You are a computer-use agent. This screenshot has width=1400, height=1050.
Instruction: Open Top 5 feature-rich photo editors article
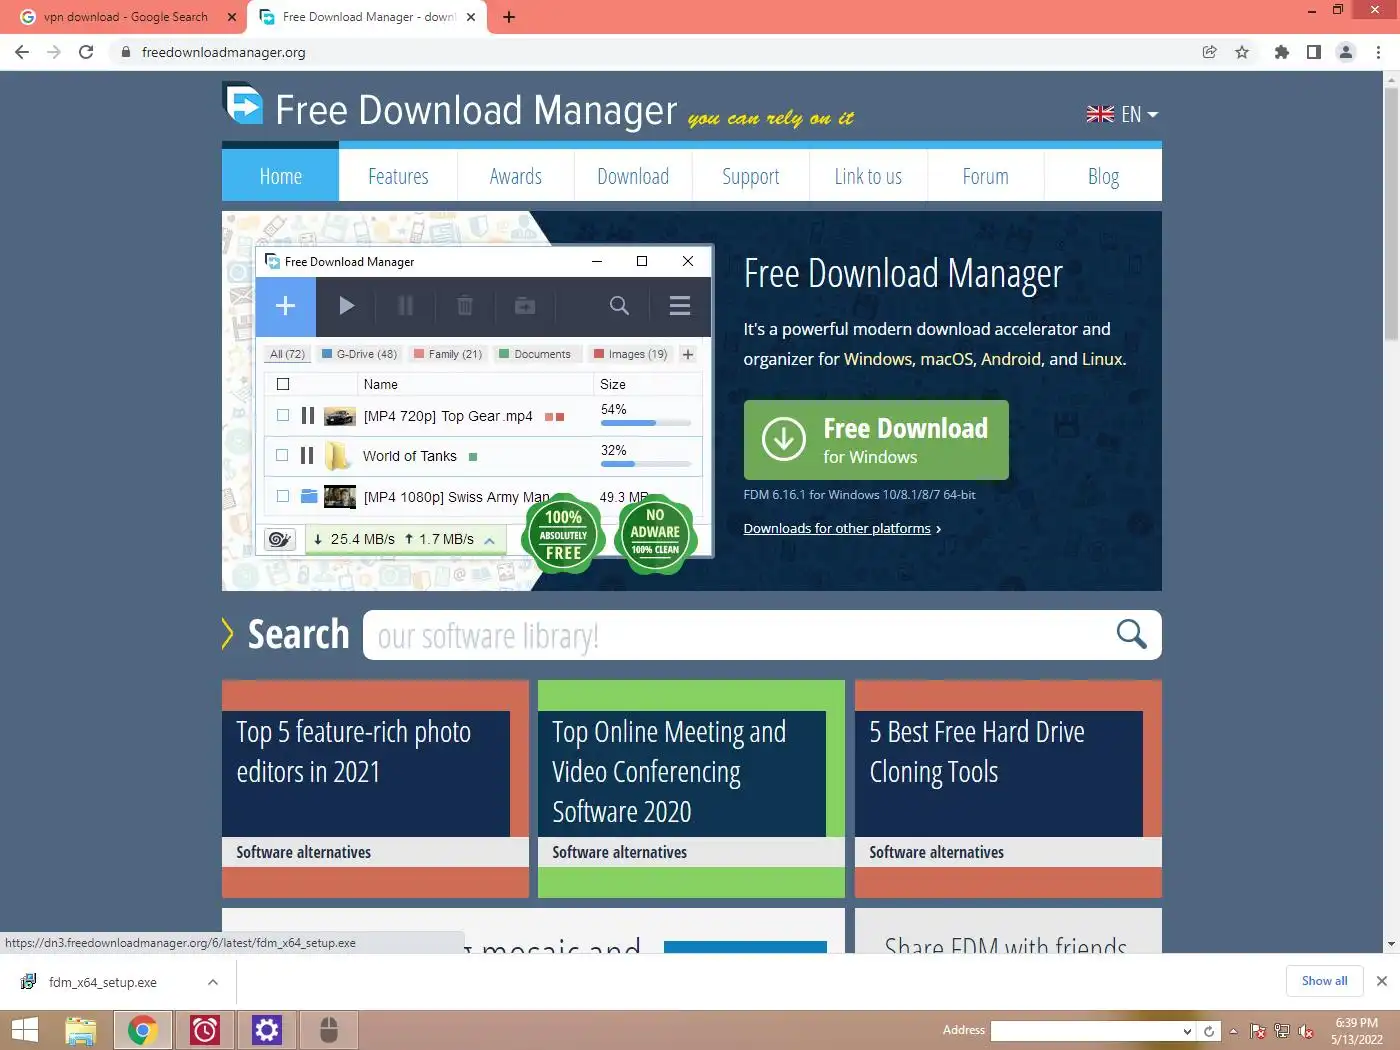pyautogui.click(x=375, y=789)
